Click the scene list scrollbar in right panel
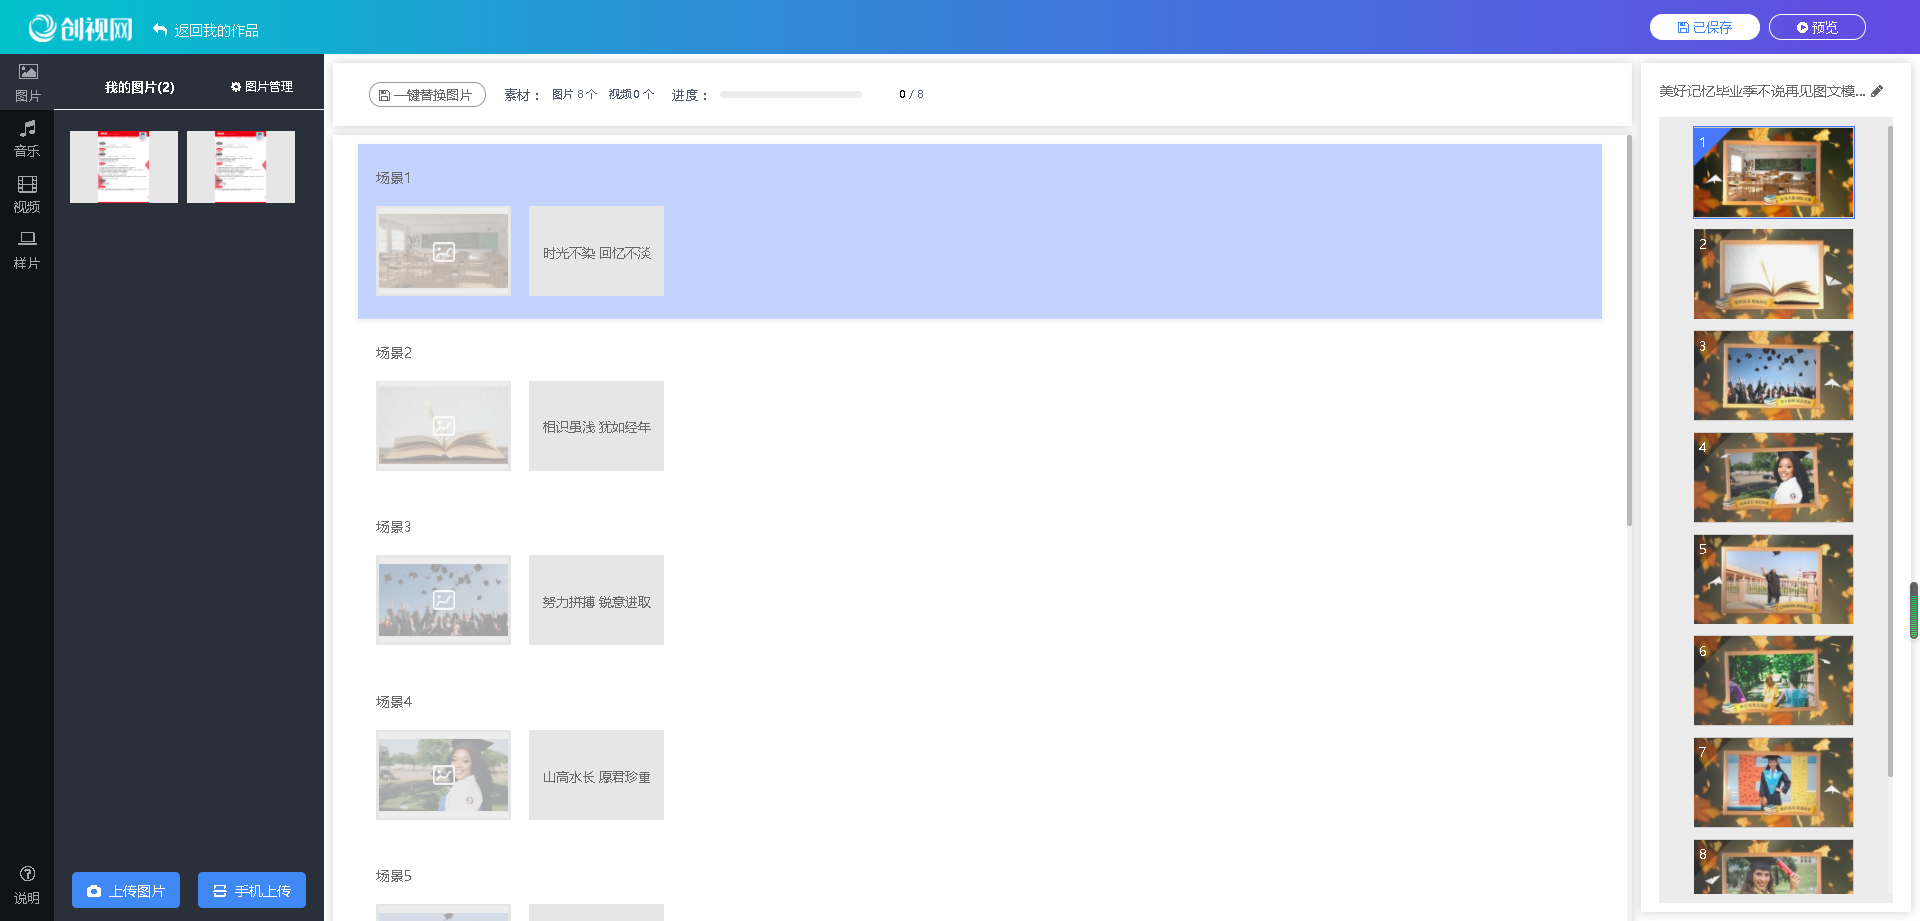The width and height of the screenshot is (1920, 921). [x=1890, y=450]
